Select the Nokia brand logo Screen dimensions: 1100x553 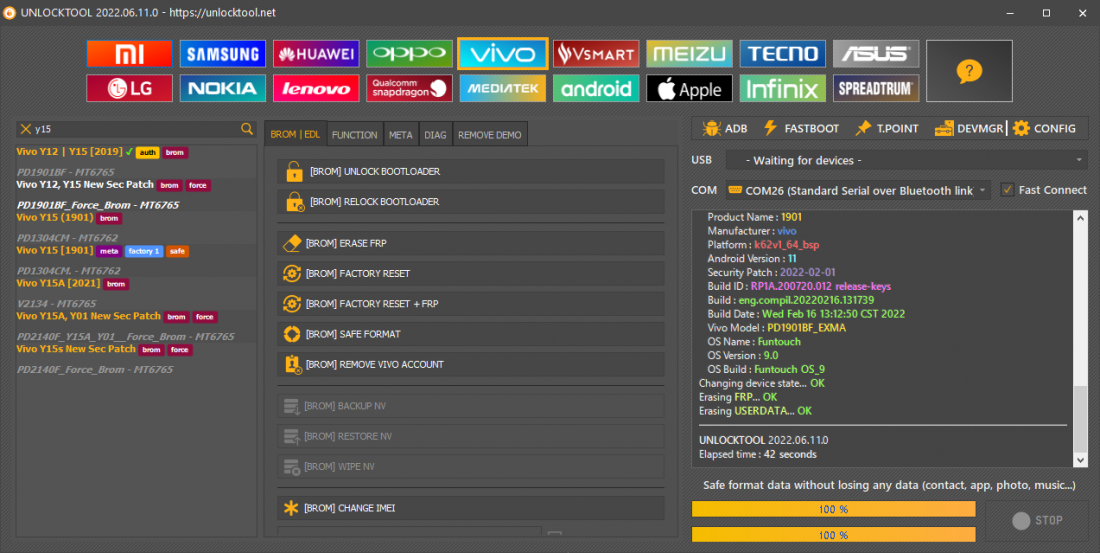[x=222, y=88]
